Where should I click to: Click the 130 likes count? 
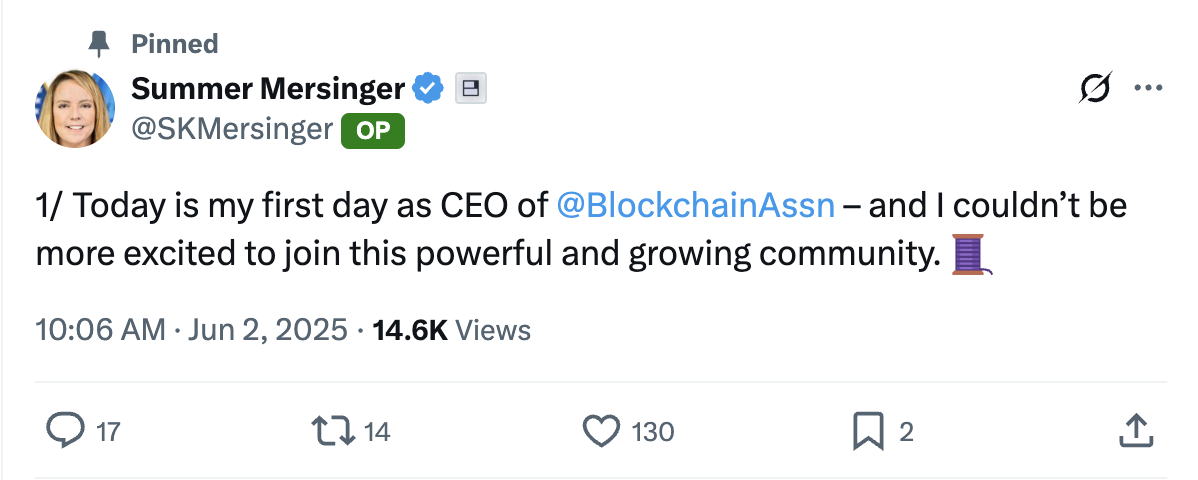pos(653,432)
